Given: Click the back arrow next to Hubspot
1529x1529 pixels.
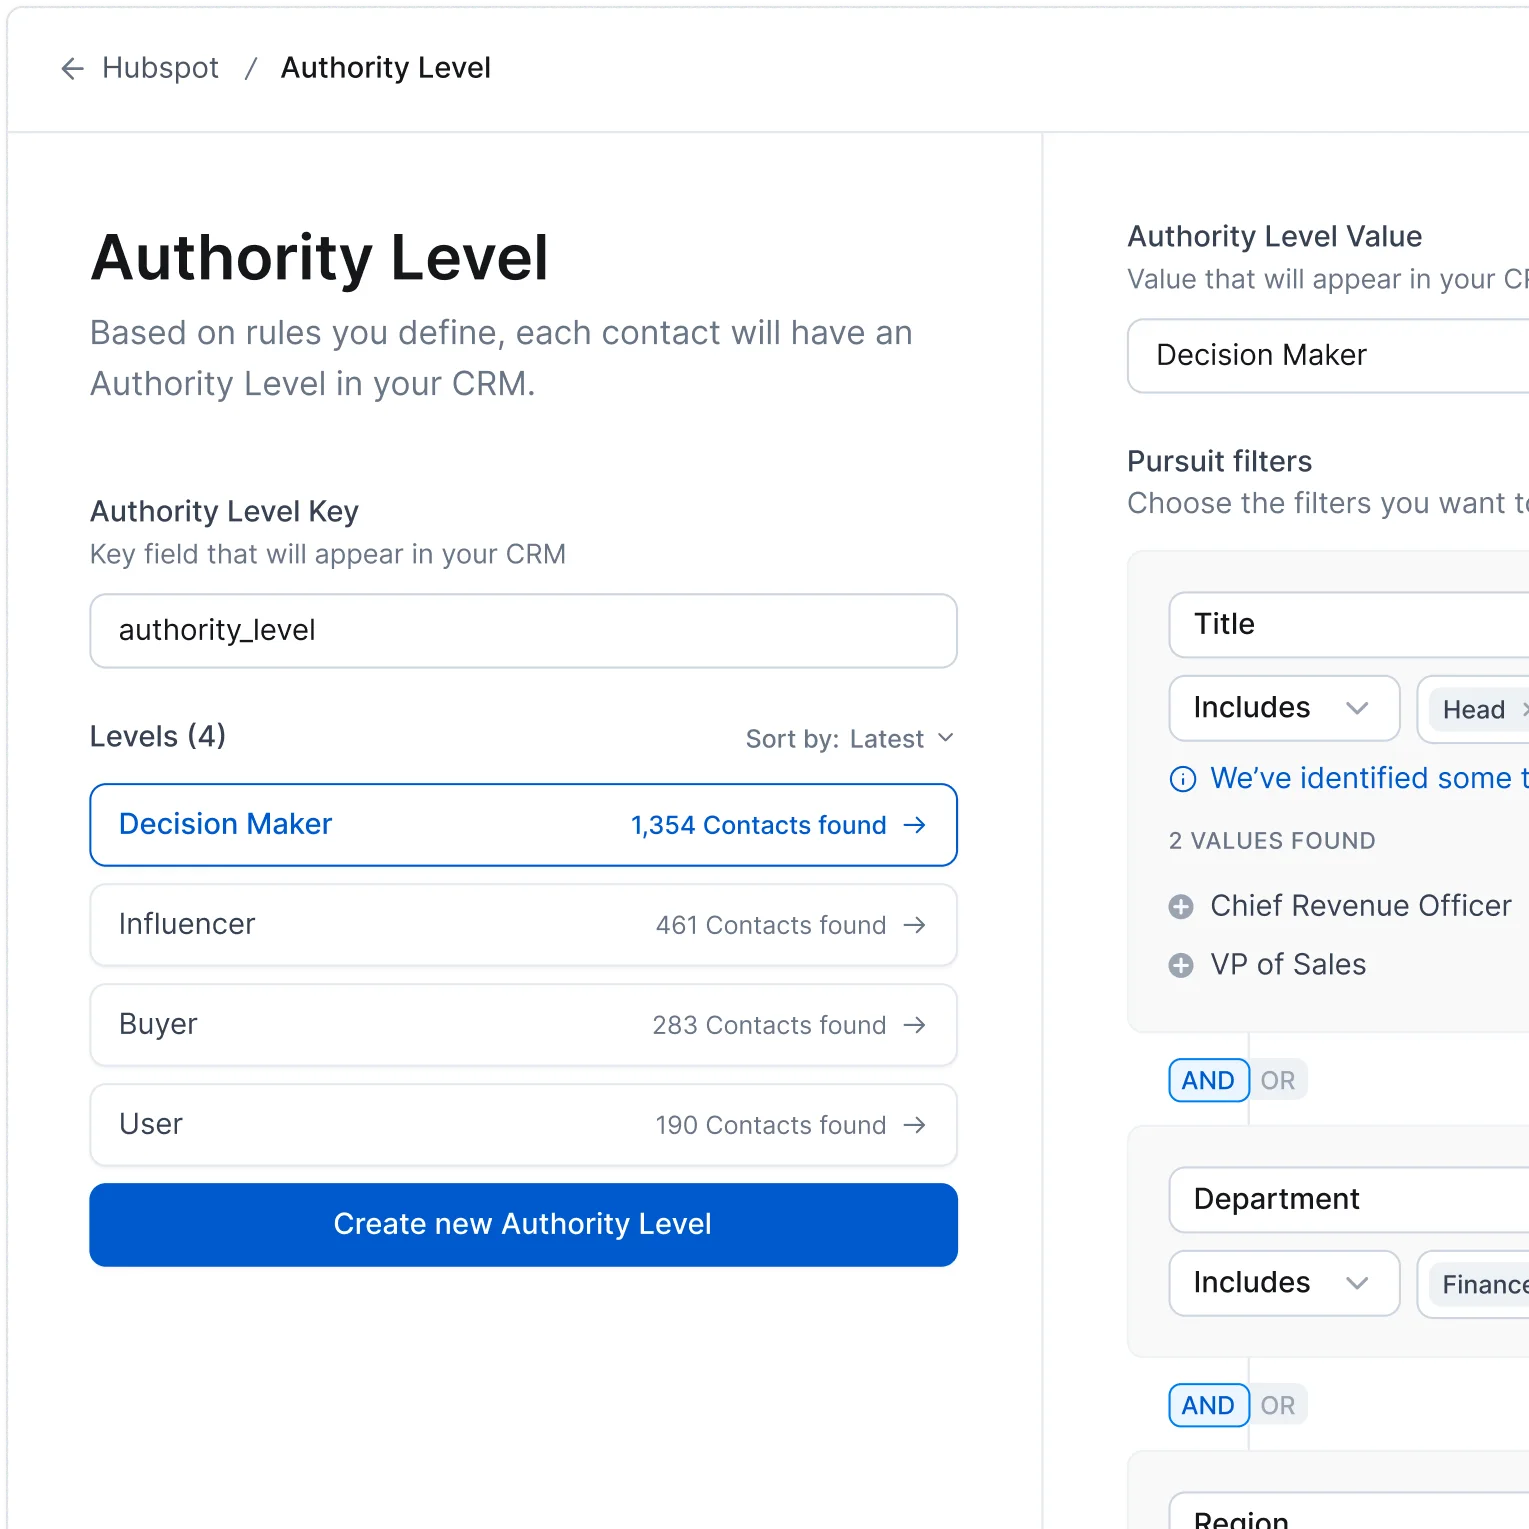Looking at the screenshot, I should pos(71,68).
